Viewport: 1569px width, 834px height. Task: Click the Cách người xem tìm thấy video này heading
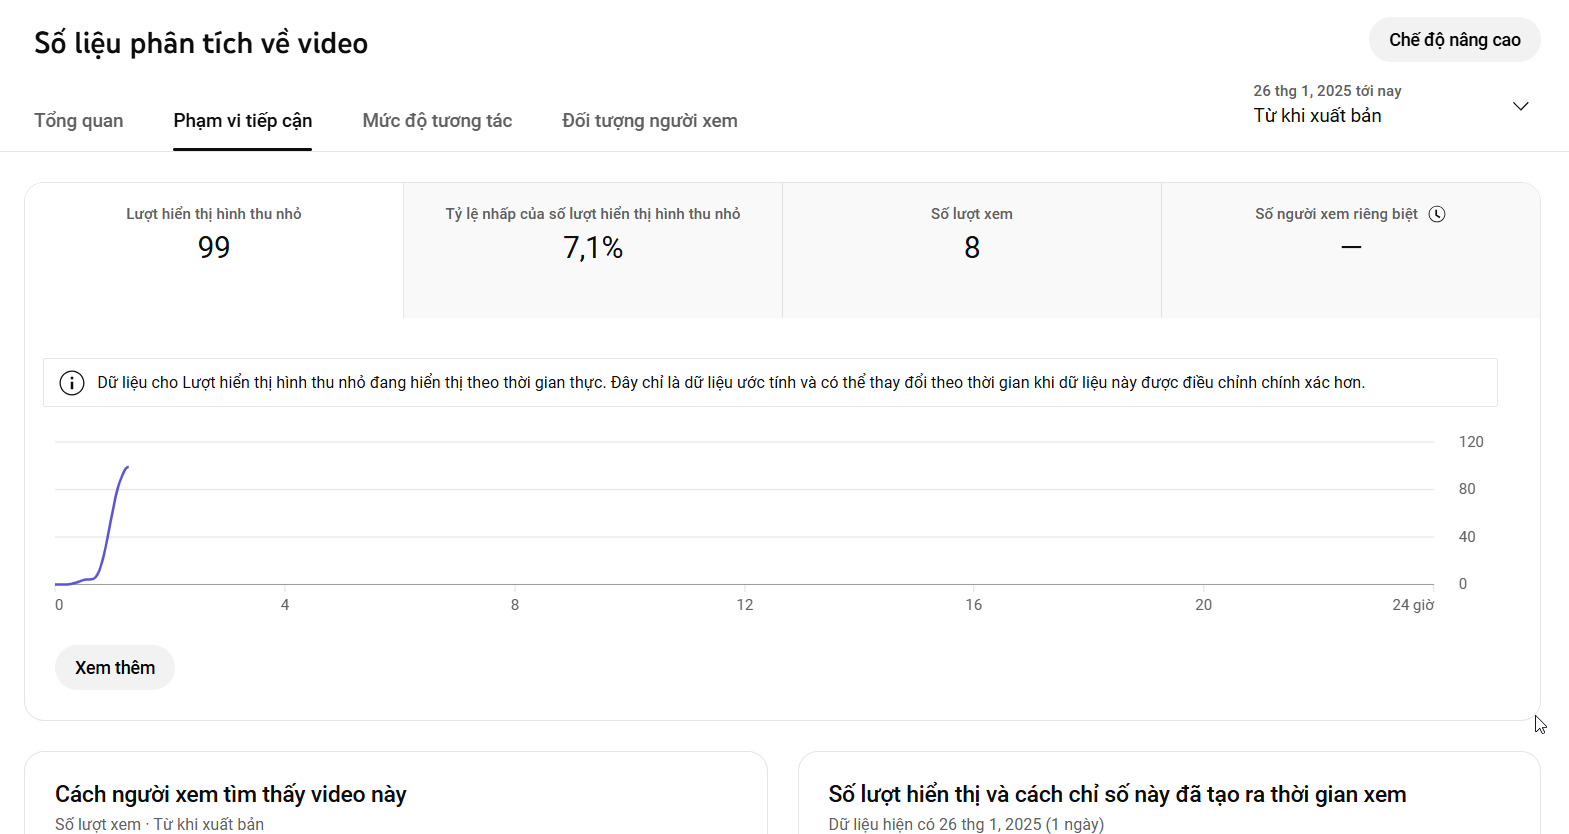point(231,794)
